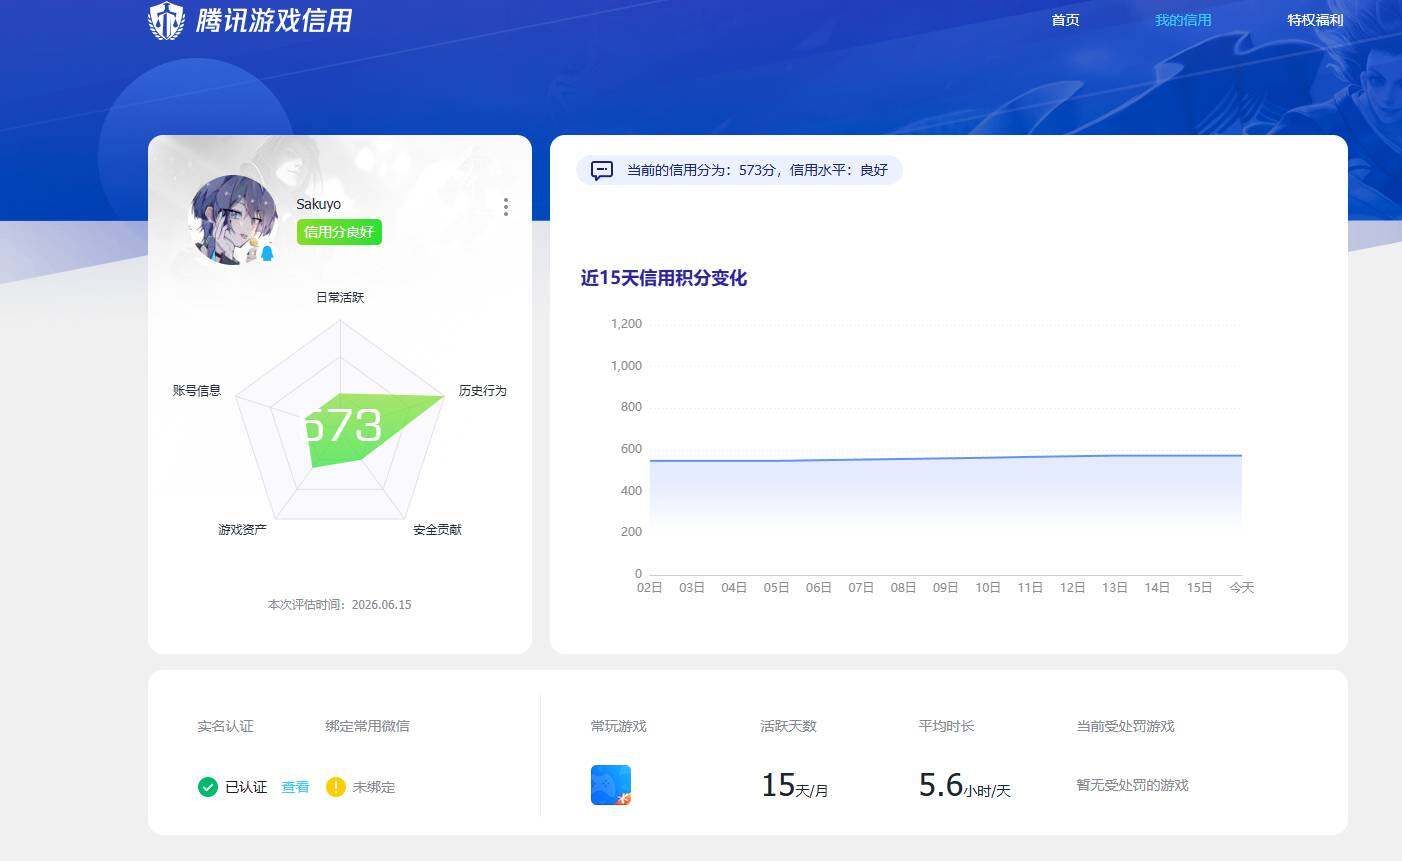Click the Sakuyo profile avatar

pyautogui.click(x=234, y=220)
